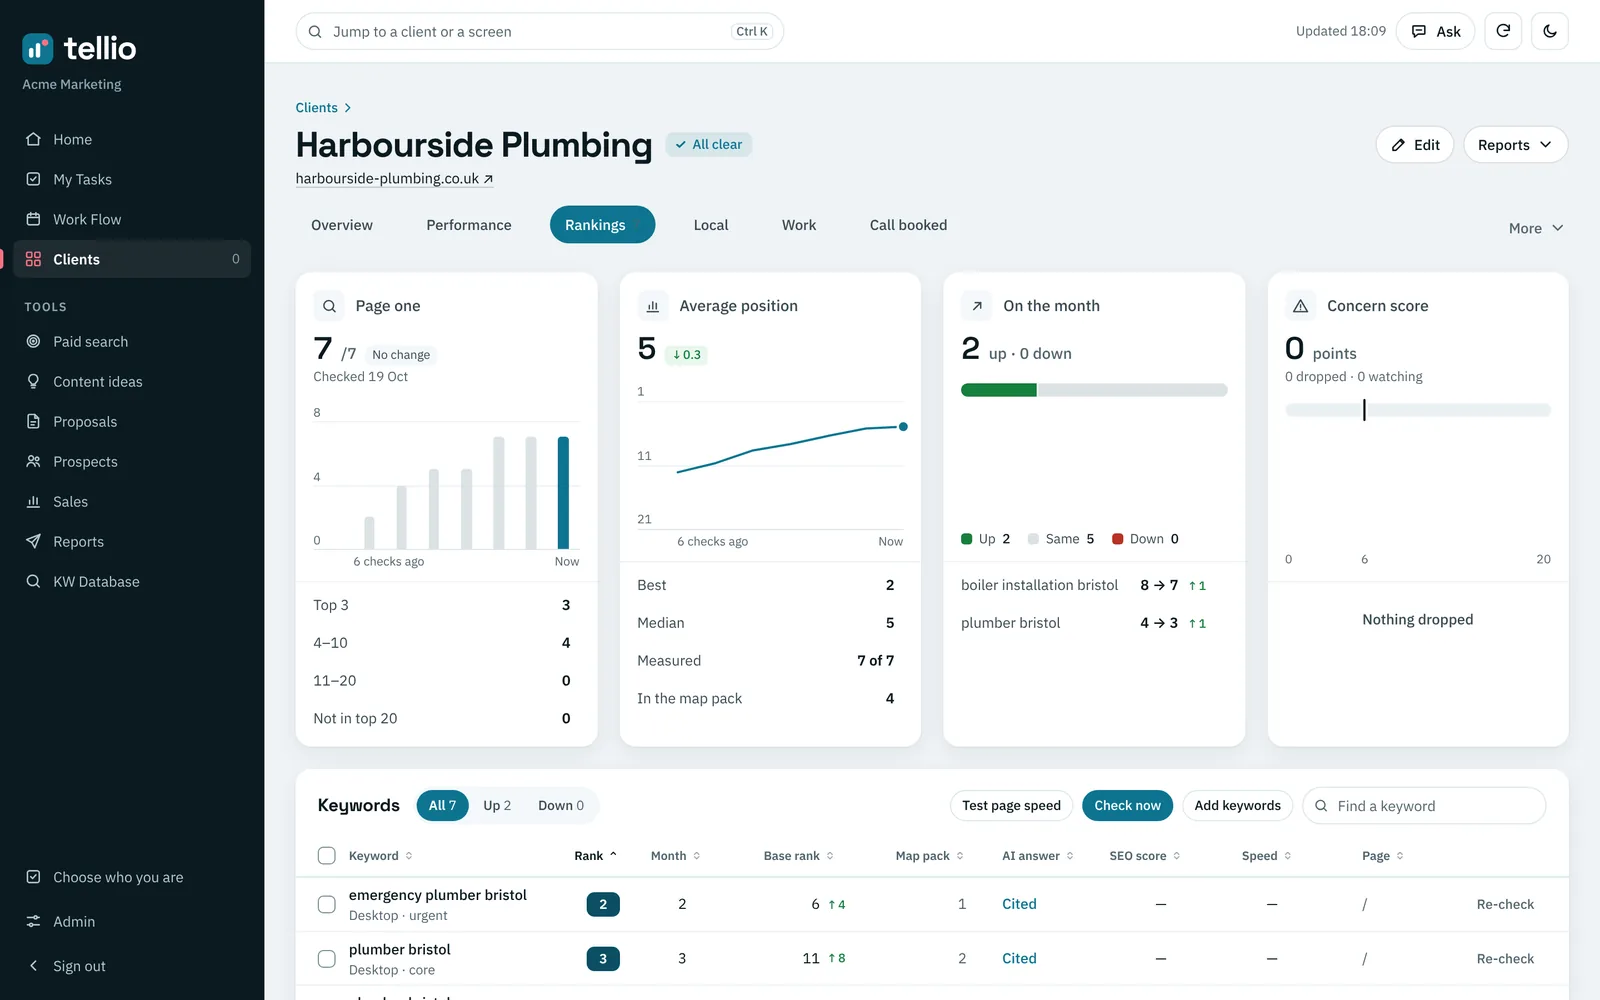The height and width of the screenshot is (1000, 1600).
Task: Open the Proposals document icon
Action: 33,421
